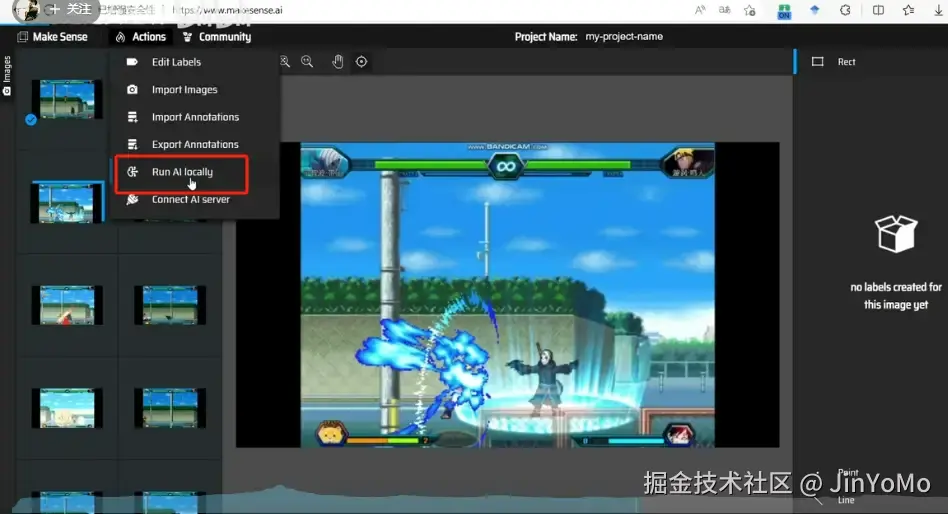This screenshot has width=948, height=514.
Task: Switch to the Point label type
Action: coord(848,472)
